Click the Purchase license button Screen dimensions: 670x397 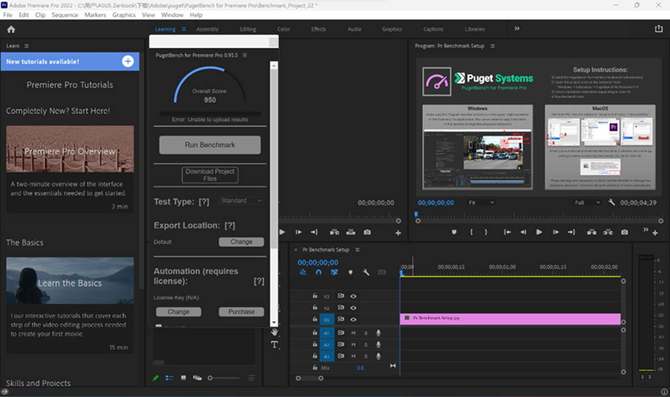[241, 312]
